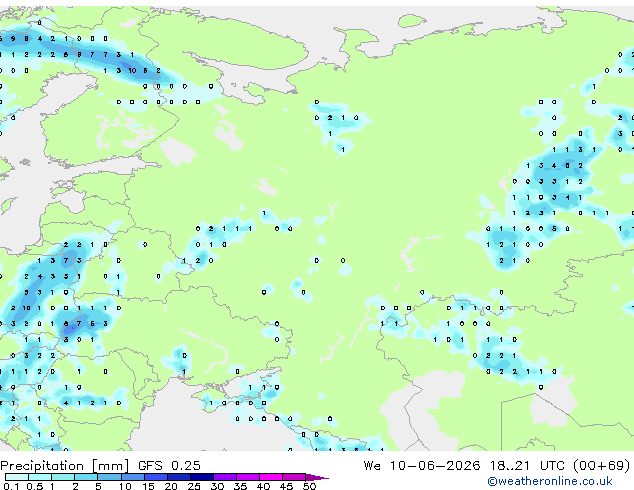This screenshot has height=490, width=634.
Task: Pick the 35–40 mm violet legend swatch
Action: click(x=248, y=477)
